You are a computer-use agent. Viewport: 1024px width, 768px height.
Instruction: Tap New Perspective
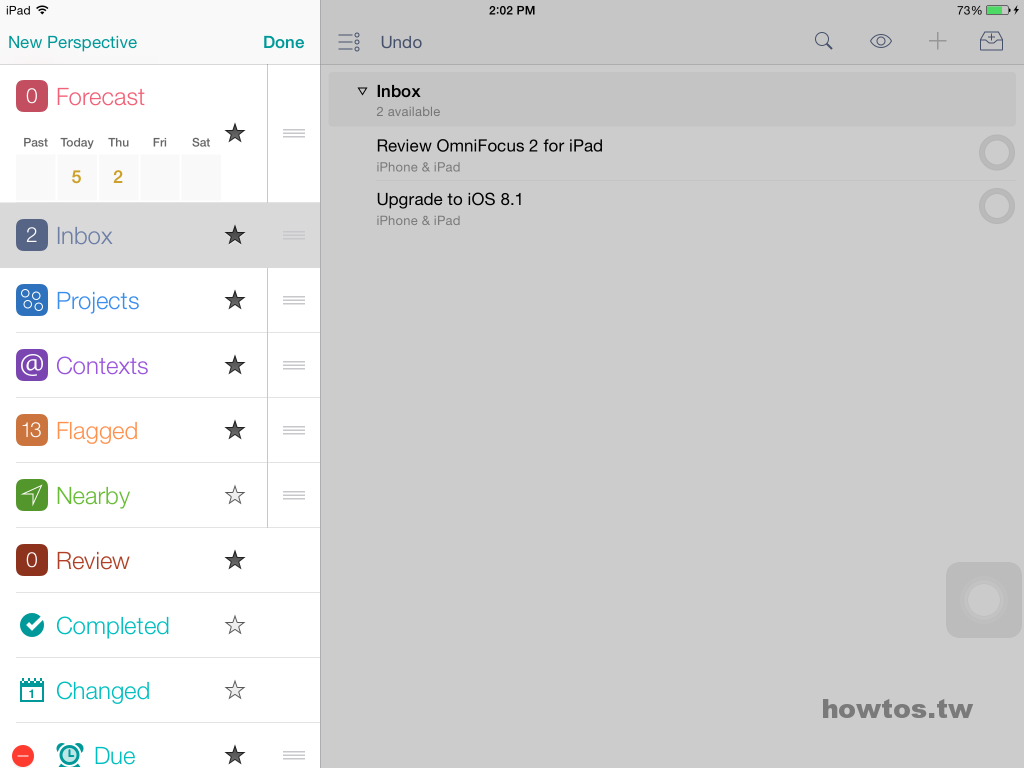(x=72, y=42)
